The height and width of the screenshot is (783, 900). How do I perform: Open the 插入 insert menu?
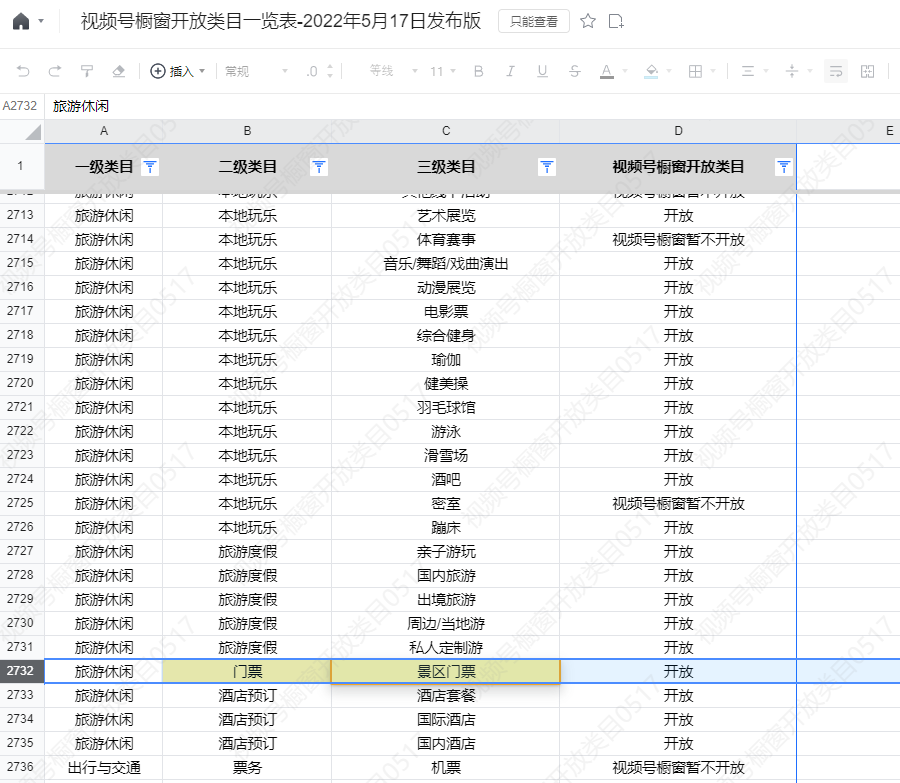tap(177, 71)
